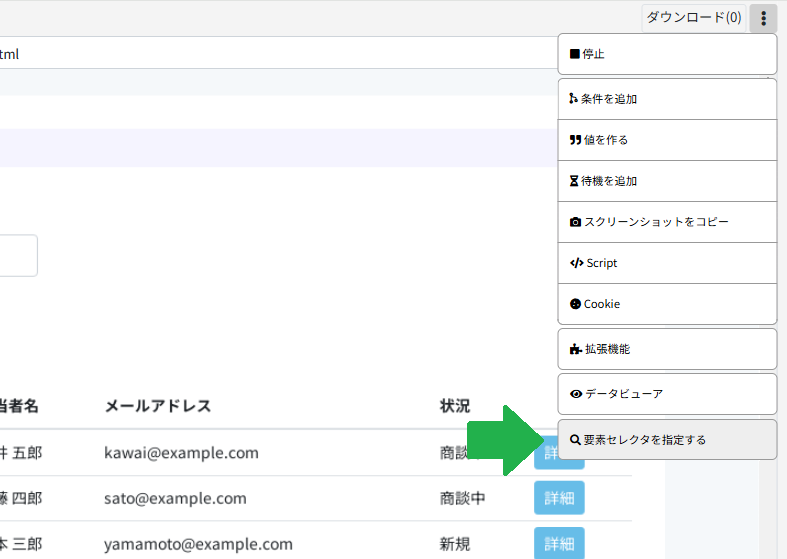Click the partially visible input box on left
This screenshot has height=559, width=787.
click(19, 255)
